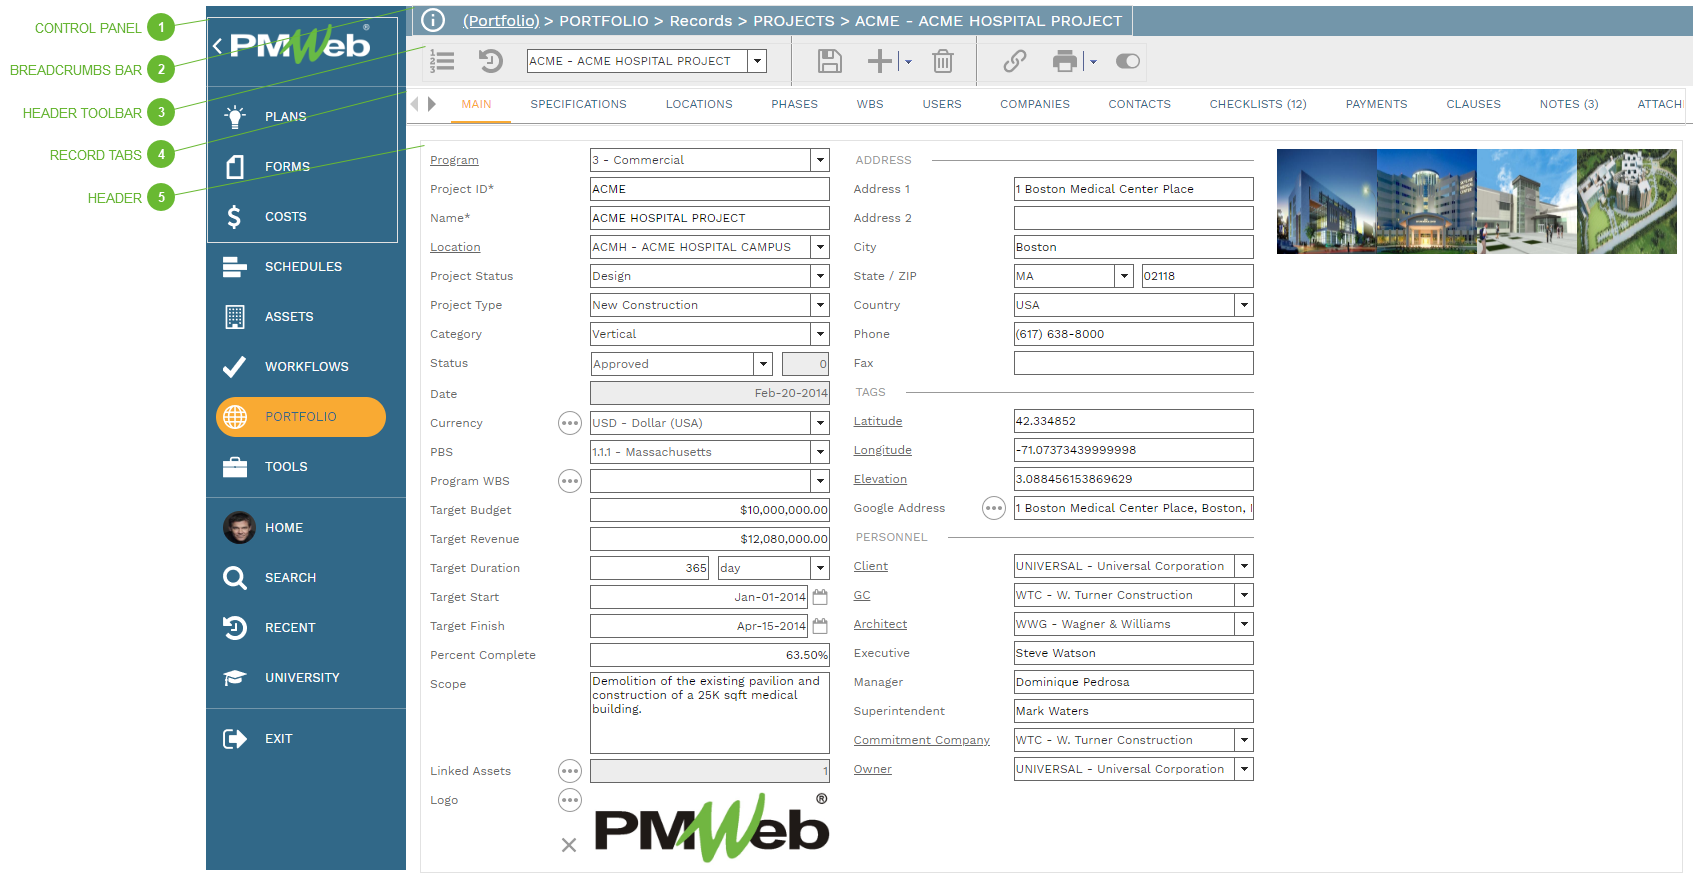Screen dimensions: 1696x878
Task: Click the info icon in breadcrumbs bar
Action: 433,20
